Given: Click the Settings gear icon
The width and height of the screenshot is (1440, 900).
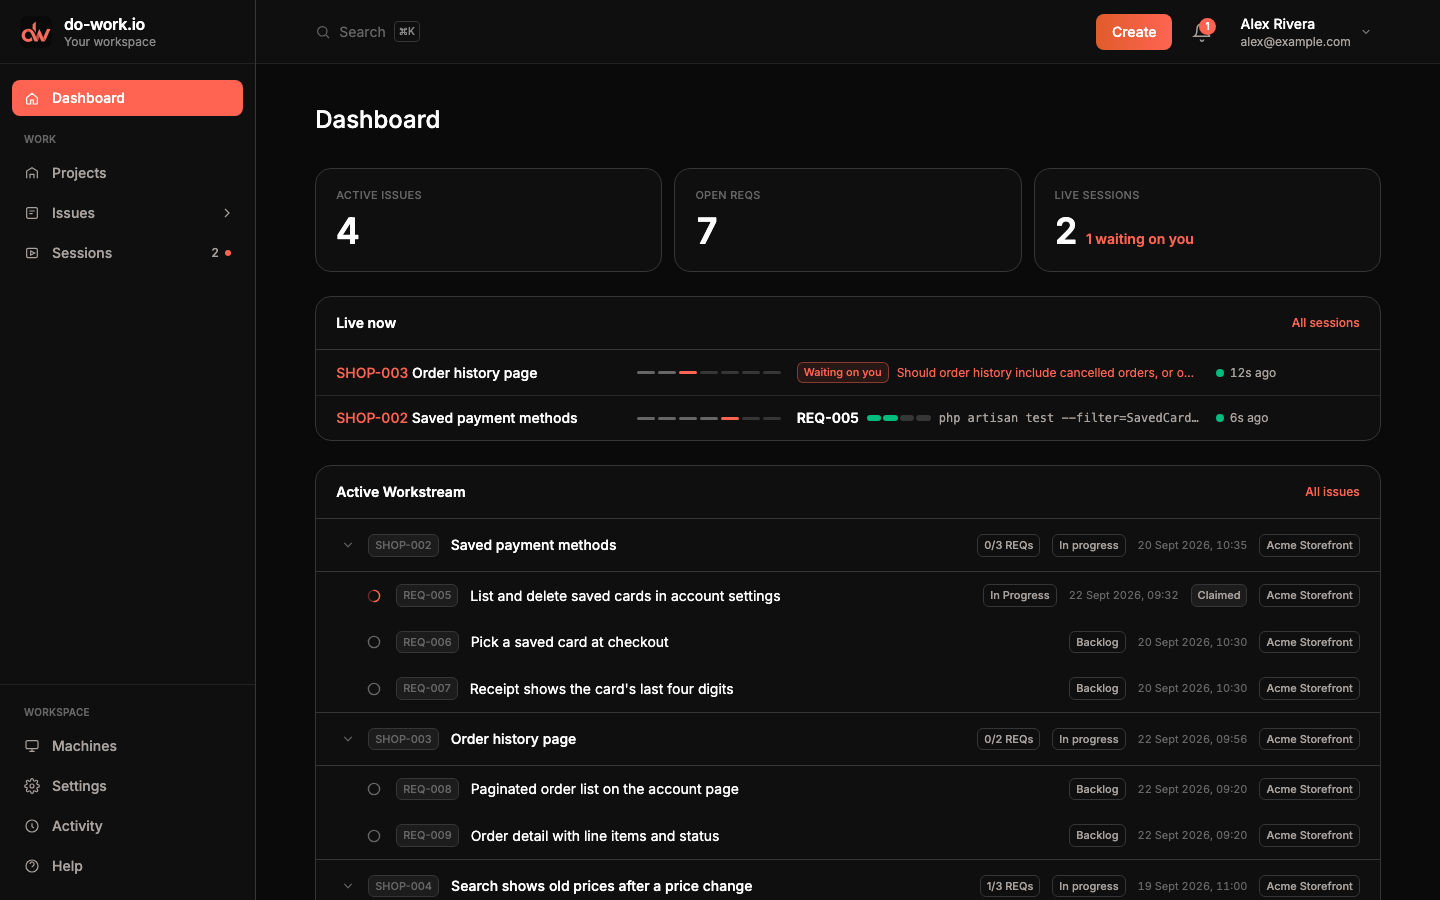Looking at the screenshot, I should click(x=32, y=786).
